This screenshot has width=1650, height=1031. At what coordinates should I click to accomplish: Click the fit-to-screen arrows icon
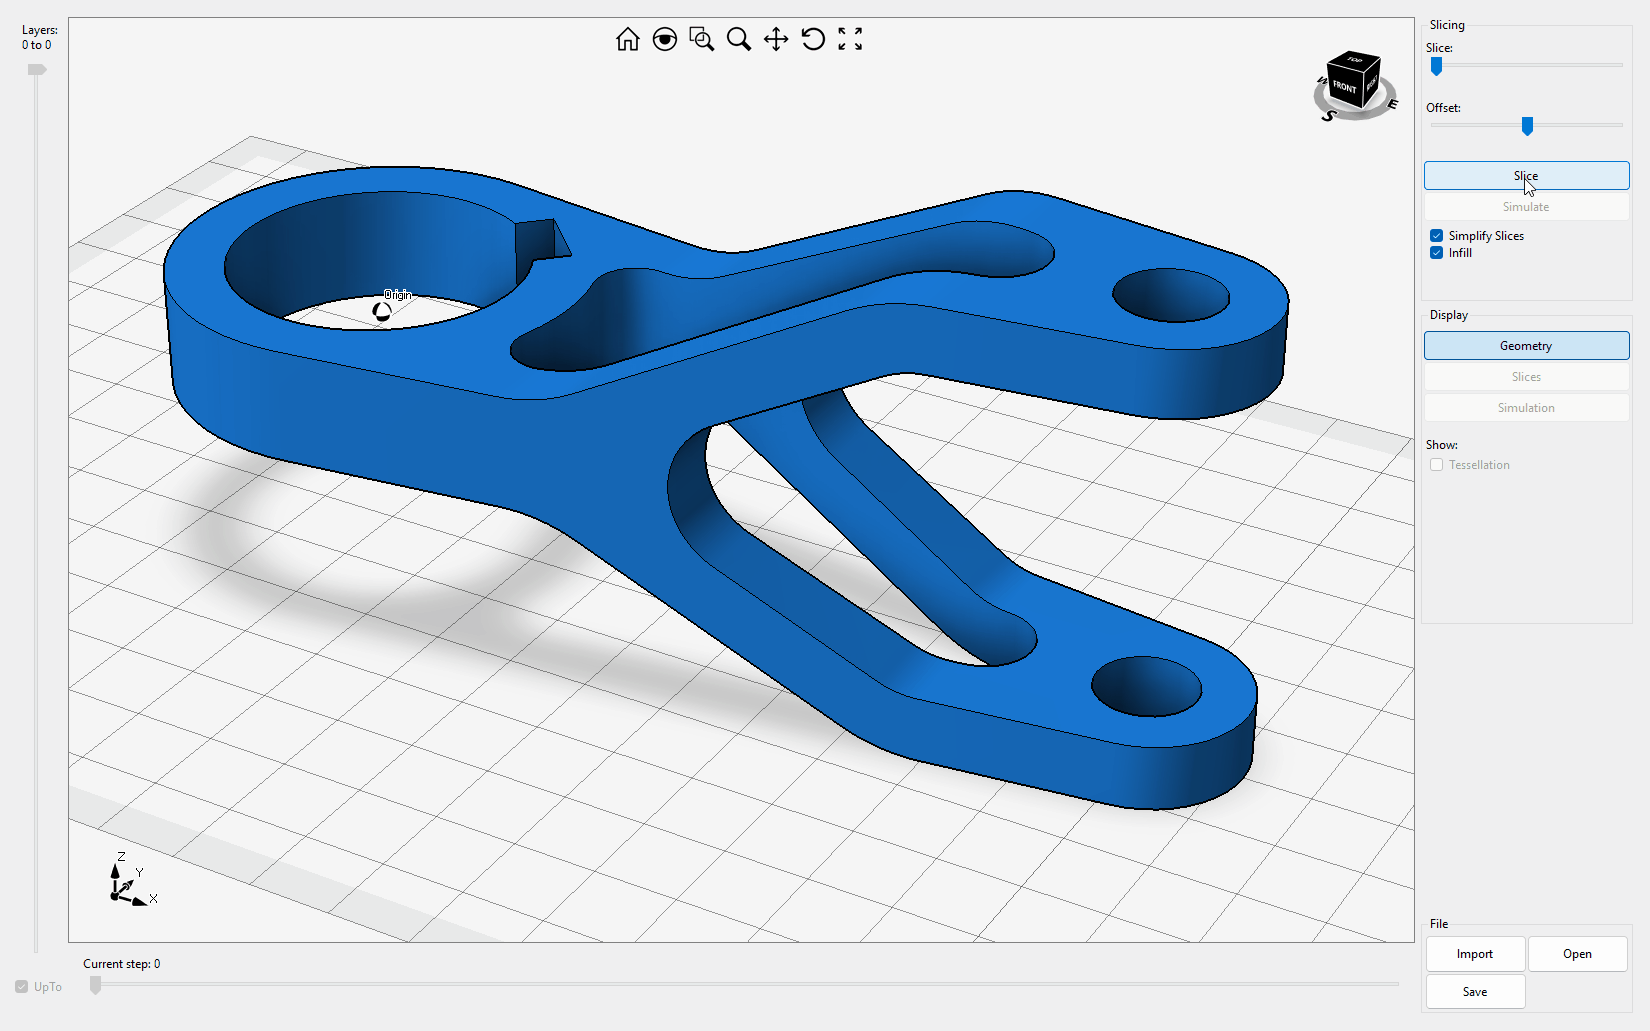850,39
